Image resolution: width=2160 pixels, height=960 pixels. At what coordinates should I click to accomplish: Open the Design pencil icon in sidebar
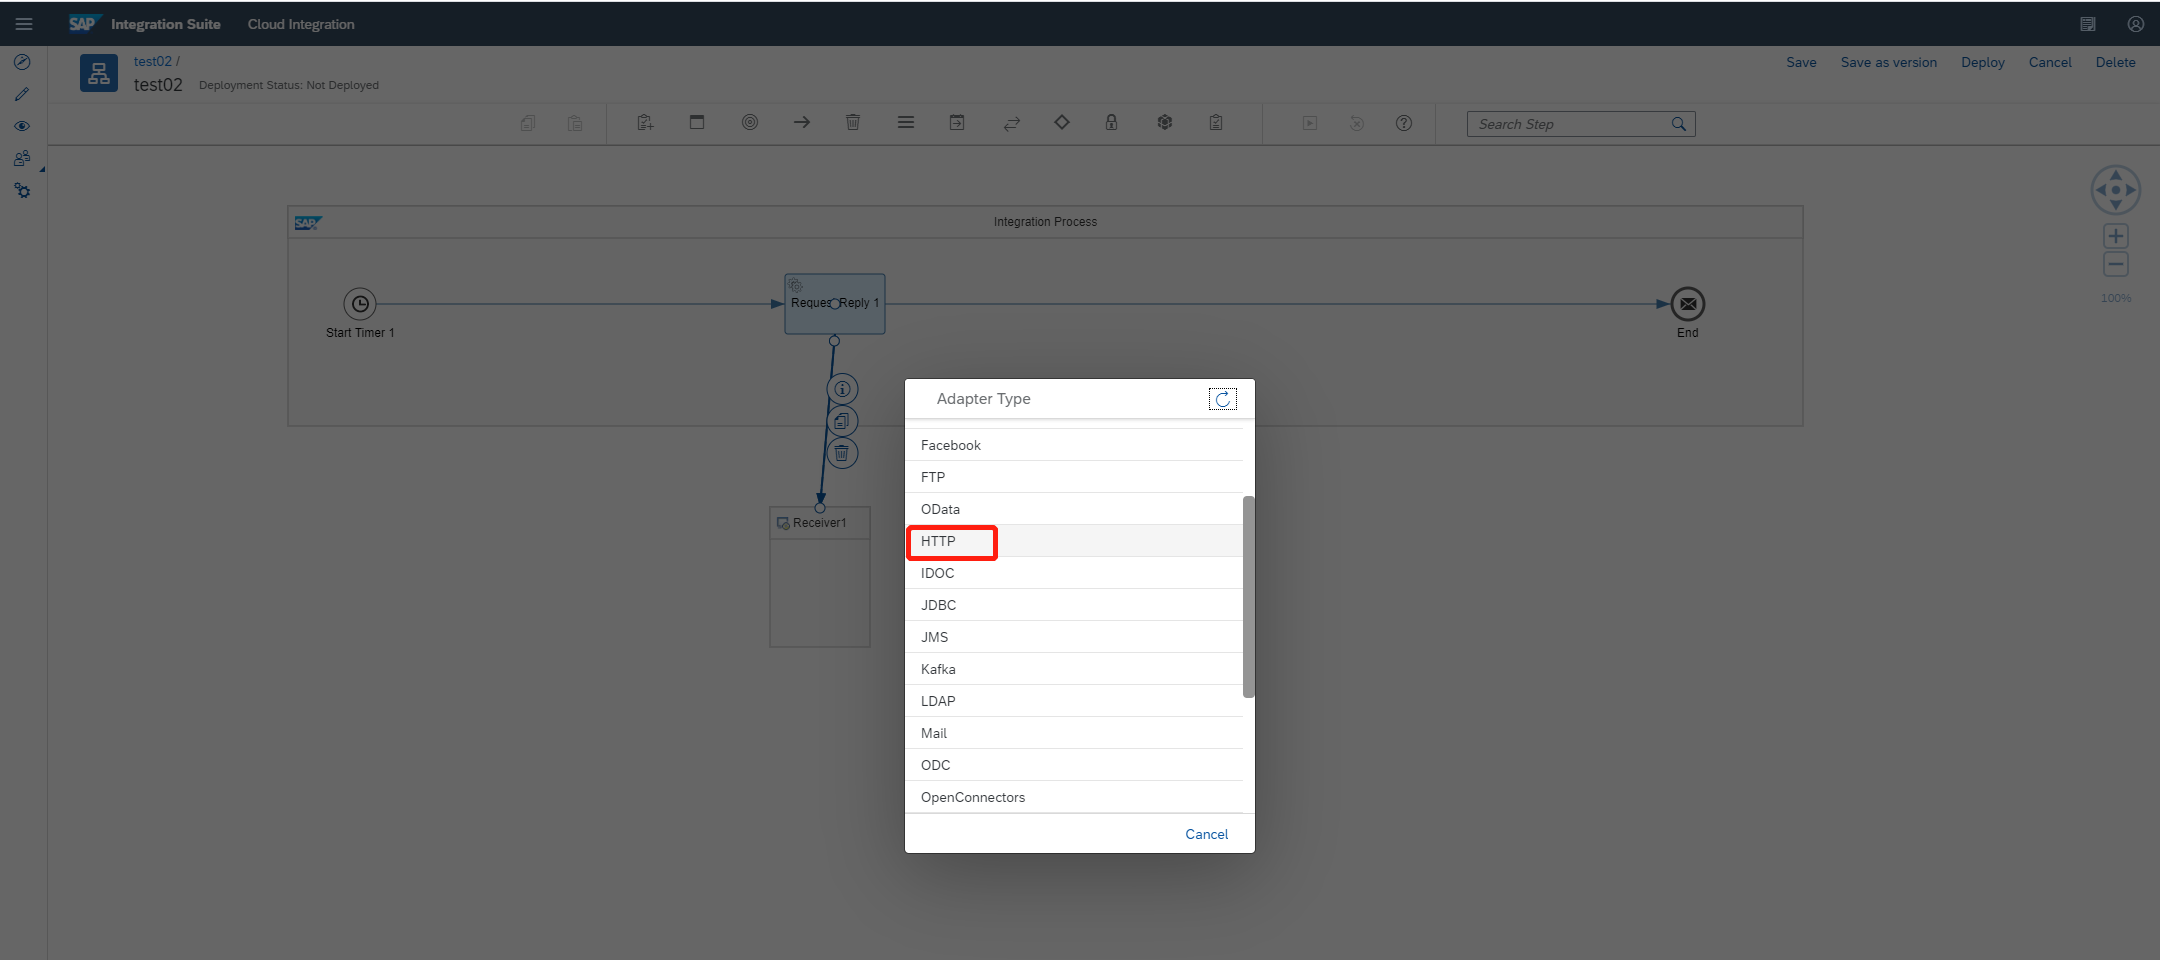(x=22, y=94)
